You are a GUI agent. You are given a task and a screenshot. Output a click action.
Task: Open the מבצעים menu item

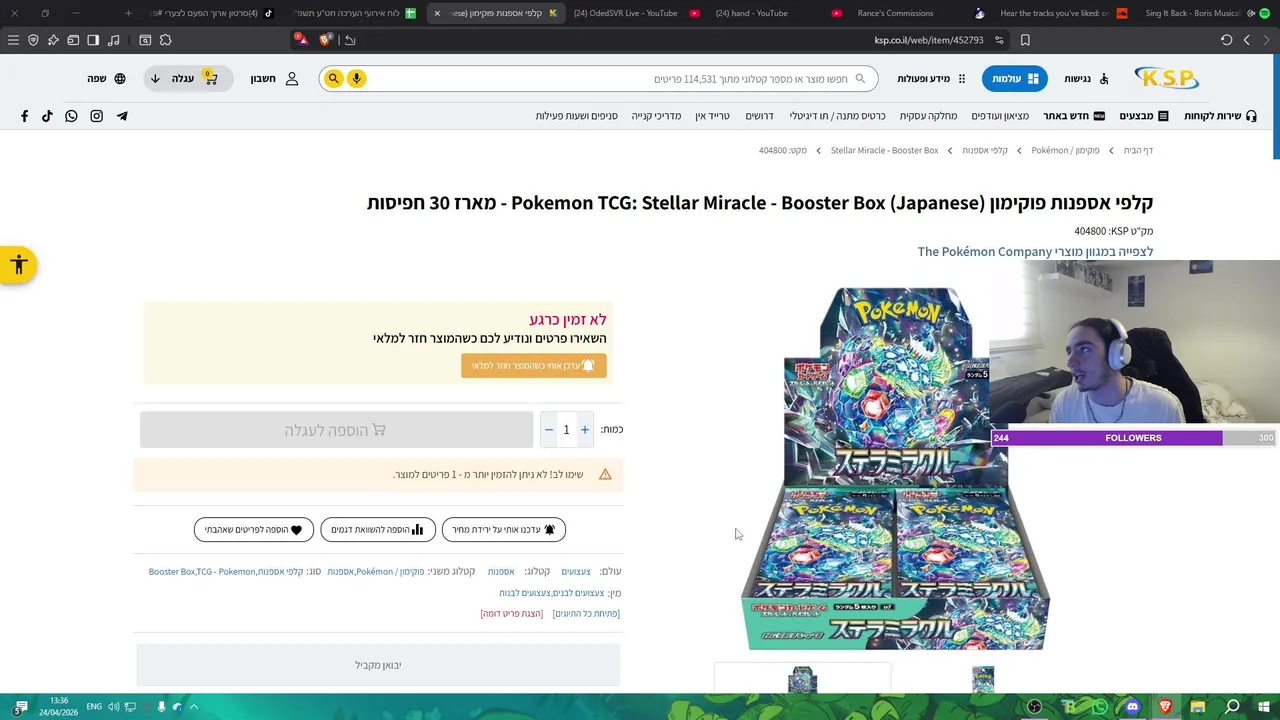pos(1144,116)
